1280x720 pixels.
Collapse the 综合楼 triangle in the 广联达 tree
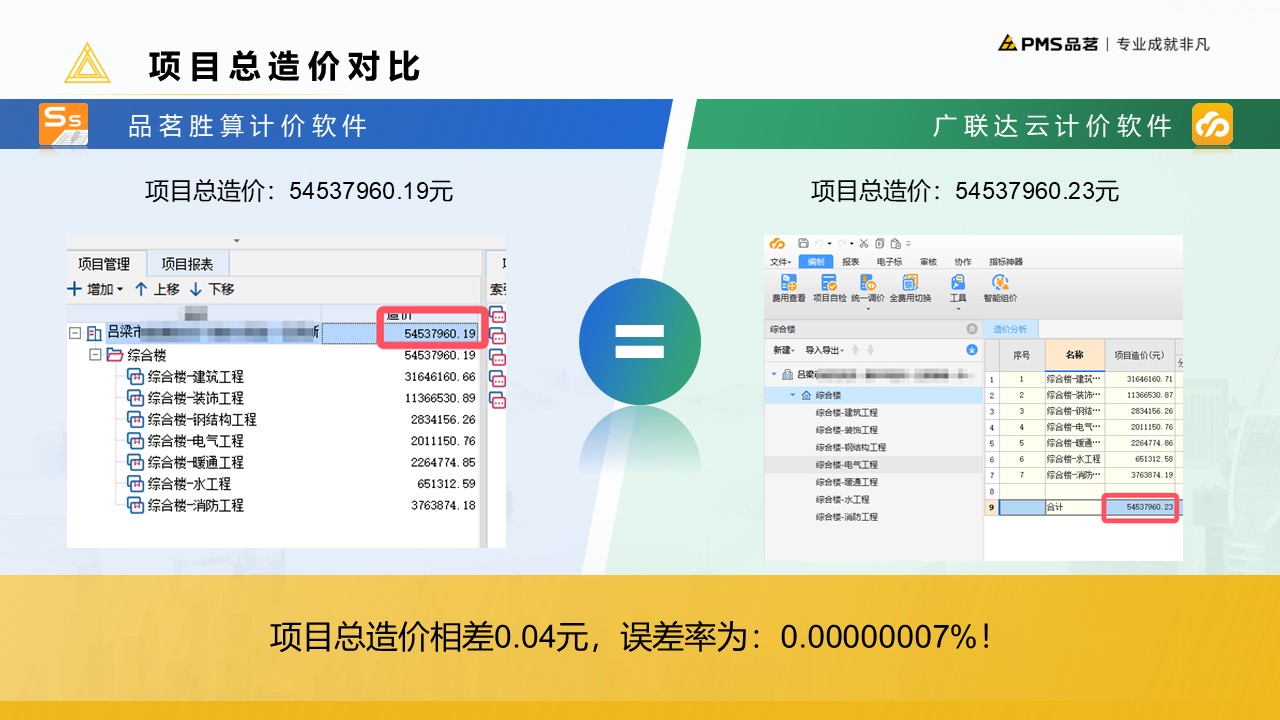coord(793,395)
